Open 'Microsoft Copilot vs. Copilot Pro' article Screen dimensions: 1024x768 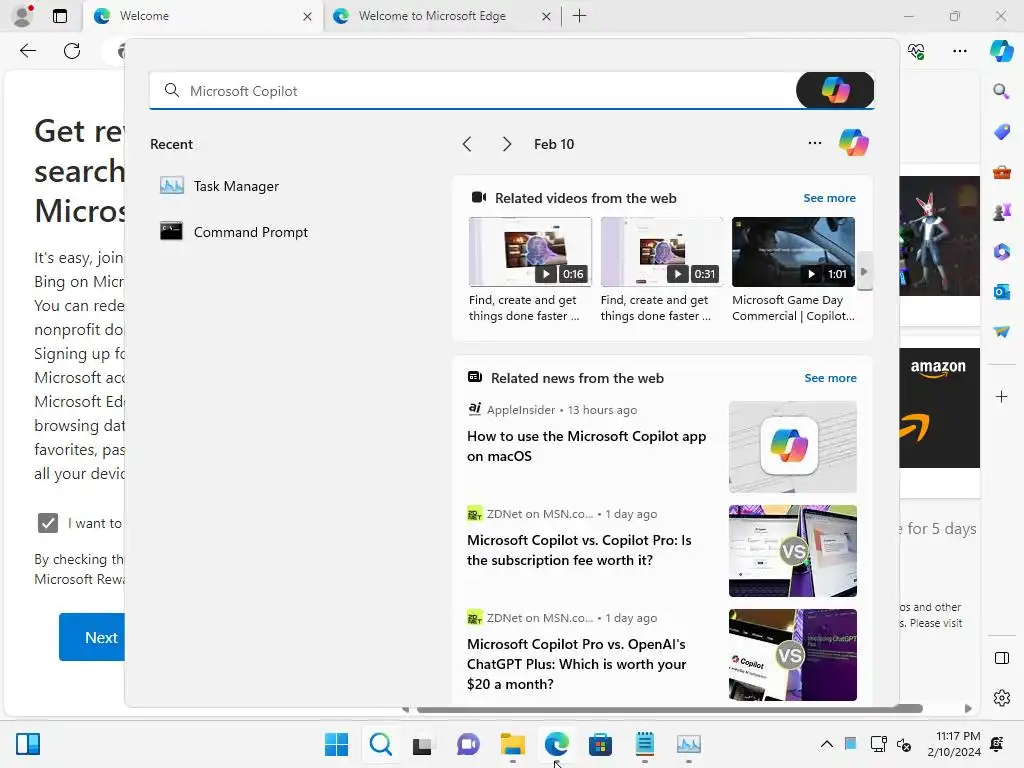pyautogui.click(x=579, y=550)
